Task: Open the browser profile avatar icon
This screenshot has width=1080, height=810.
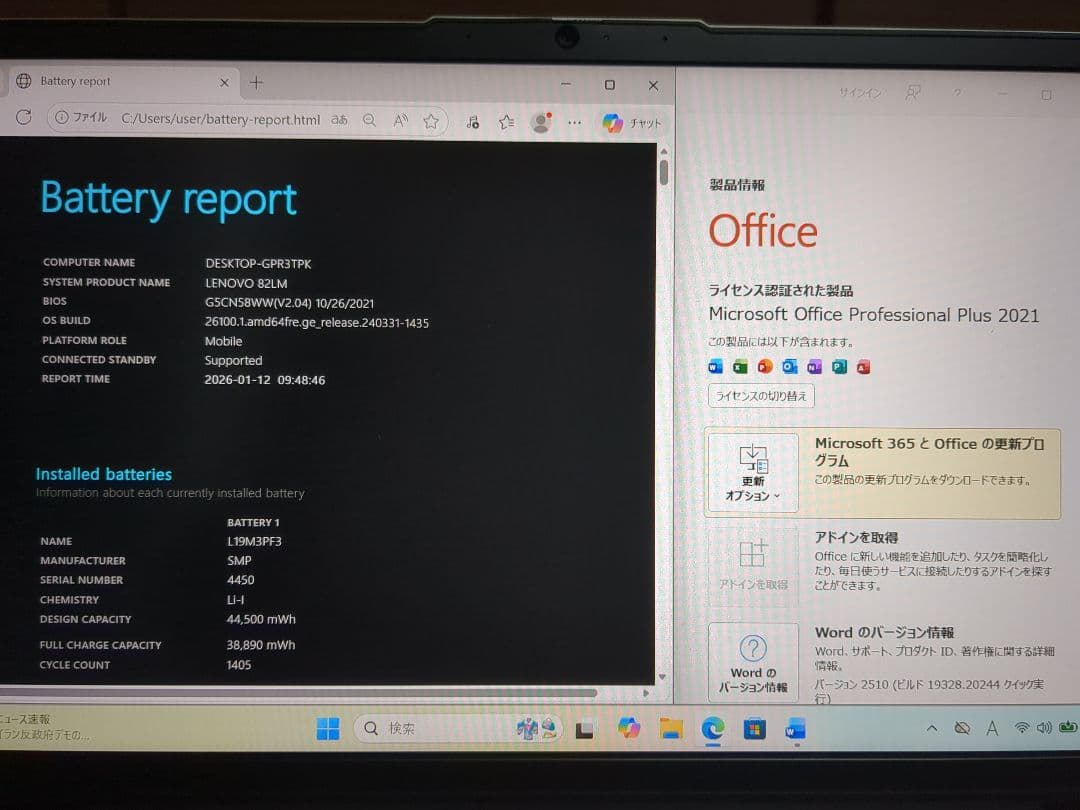Action: [541, 122]
